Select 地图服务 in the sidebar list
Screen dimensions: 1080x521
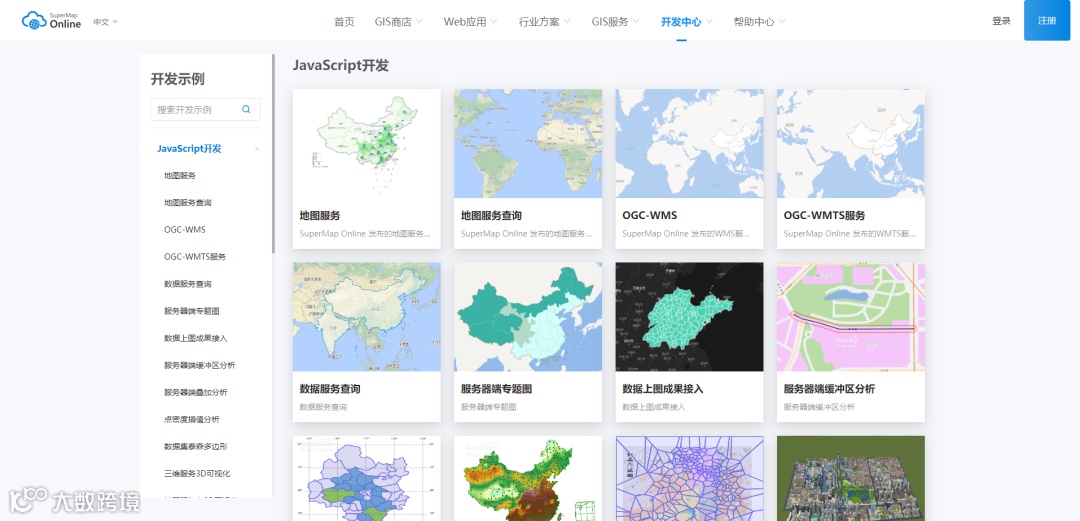pyautogui.click(x=180, y=176)
